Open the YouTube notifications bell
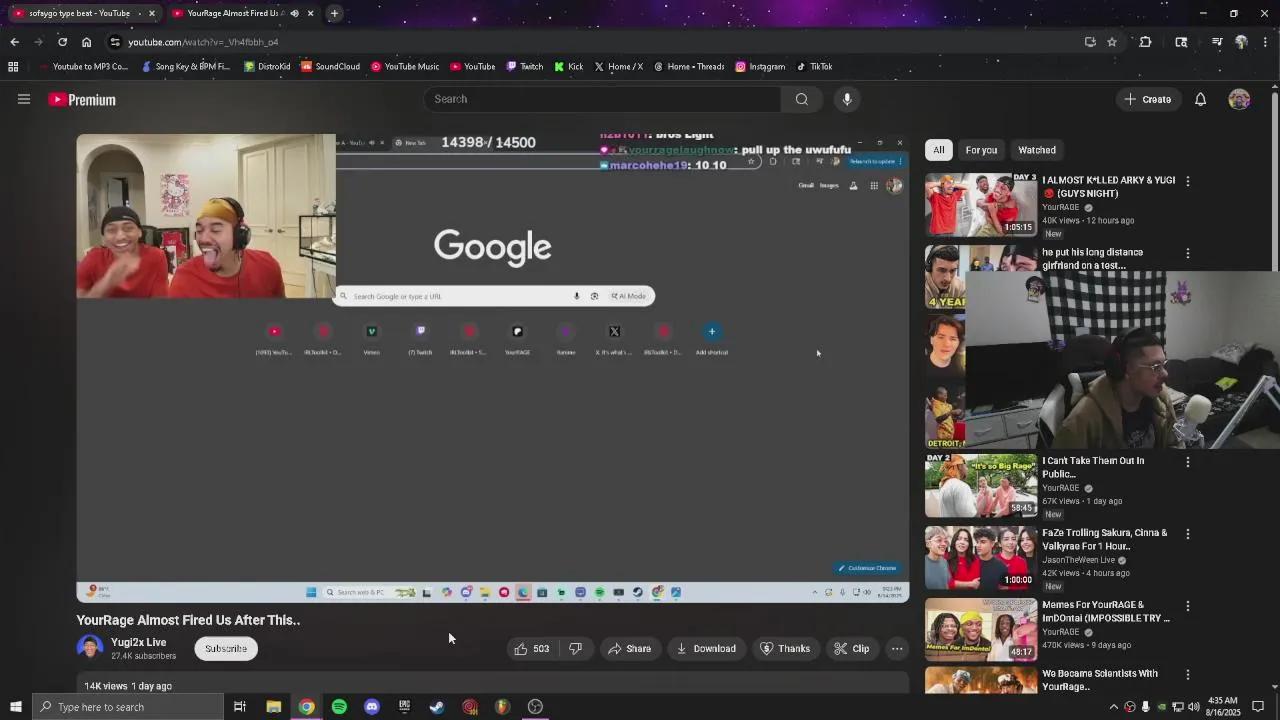The width and height of the screenshot is (1280, 720). pyautogui.click(x=1200, y=99)
